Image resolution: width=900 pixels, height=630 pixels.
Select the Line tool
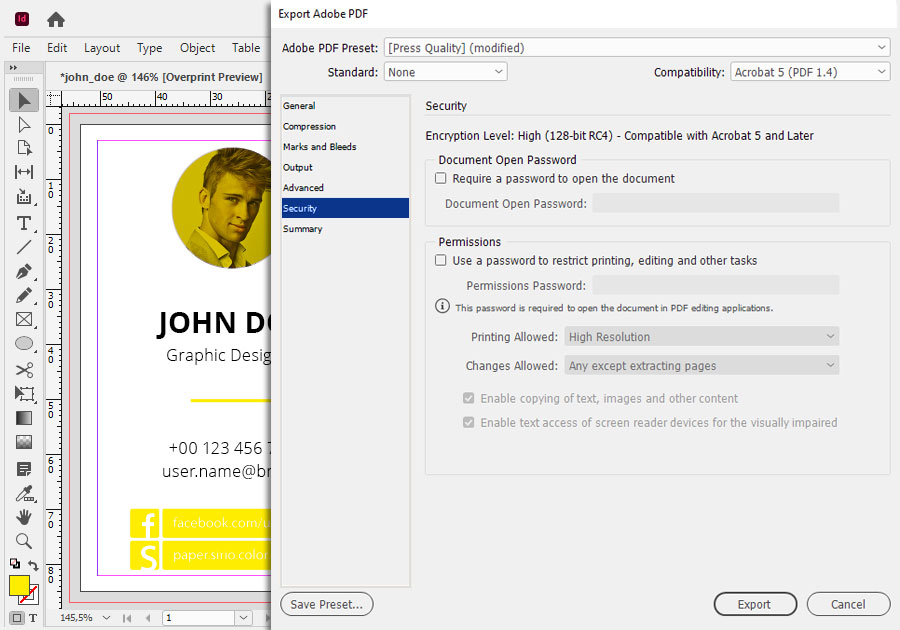[x=24, y=247]
